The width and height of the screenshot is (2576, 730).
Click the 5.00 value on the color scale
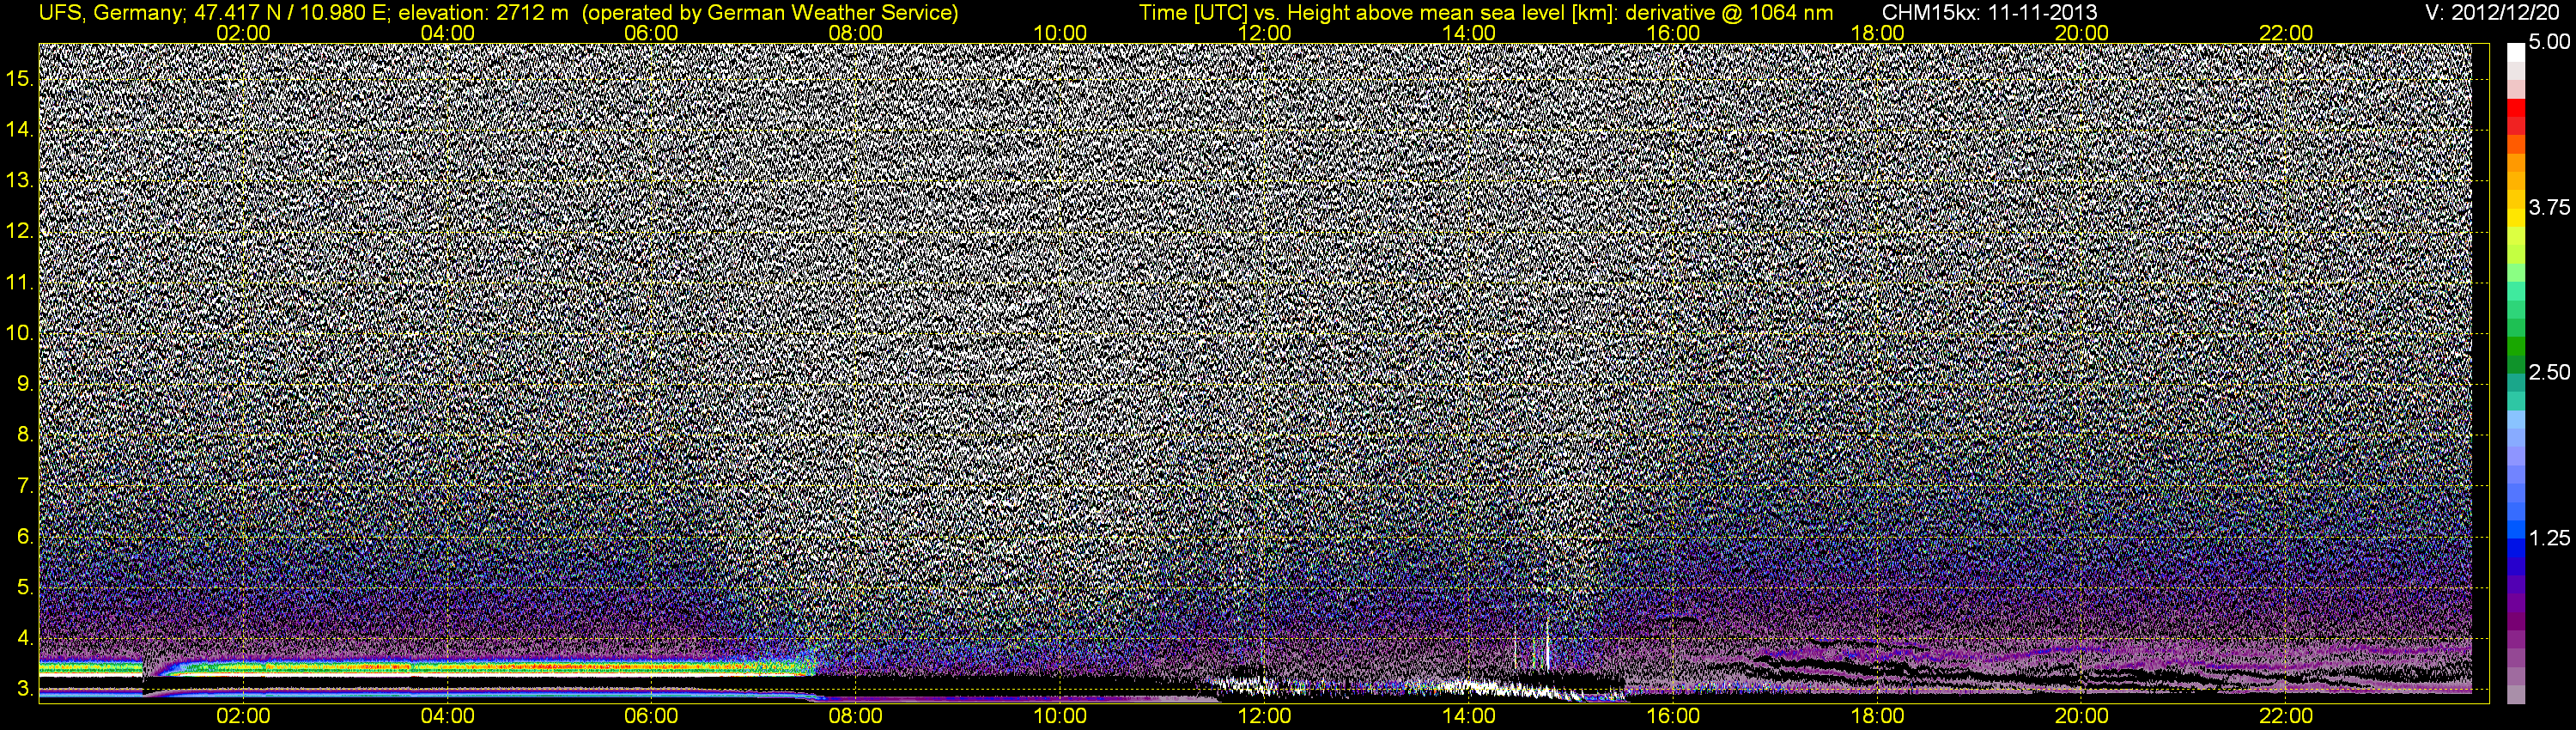[2549, 42]
